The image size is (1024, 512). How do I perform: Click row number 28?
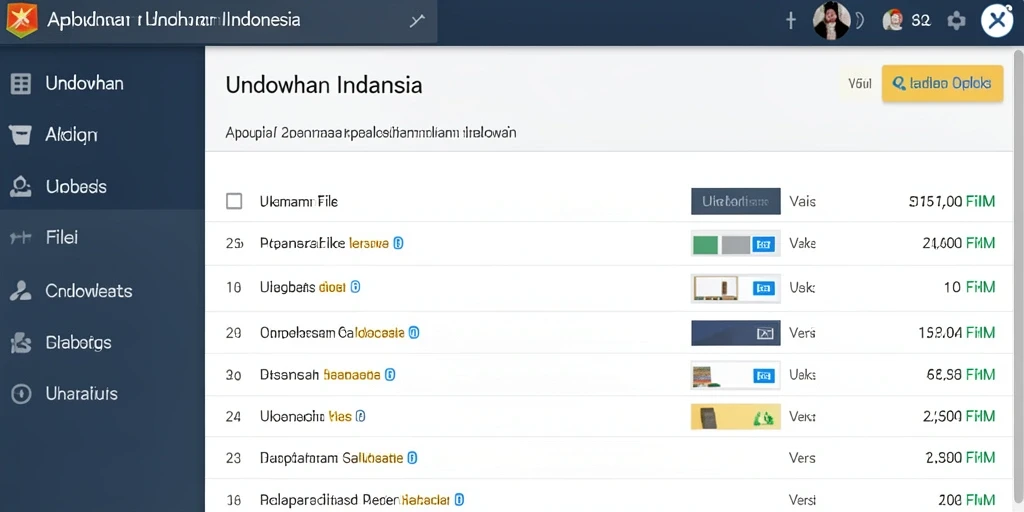234,332
